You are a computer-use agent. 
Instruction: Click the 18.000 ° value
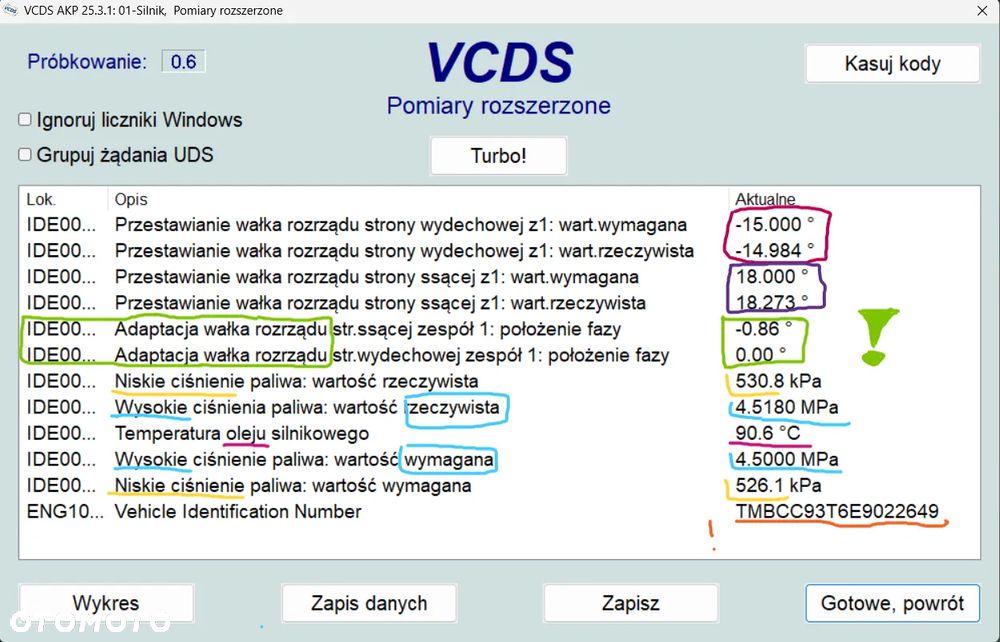coord(772,277)
